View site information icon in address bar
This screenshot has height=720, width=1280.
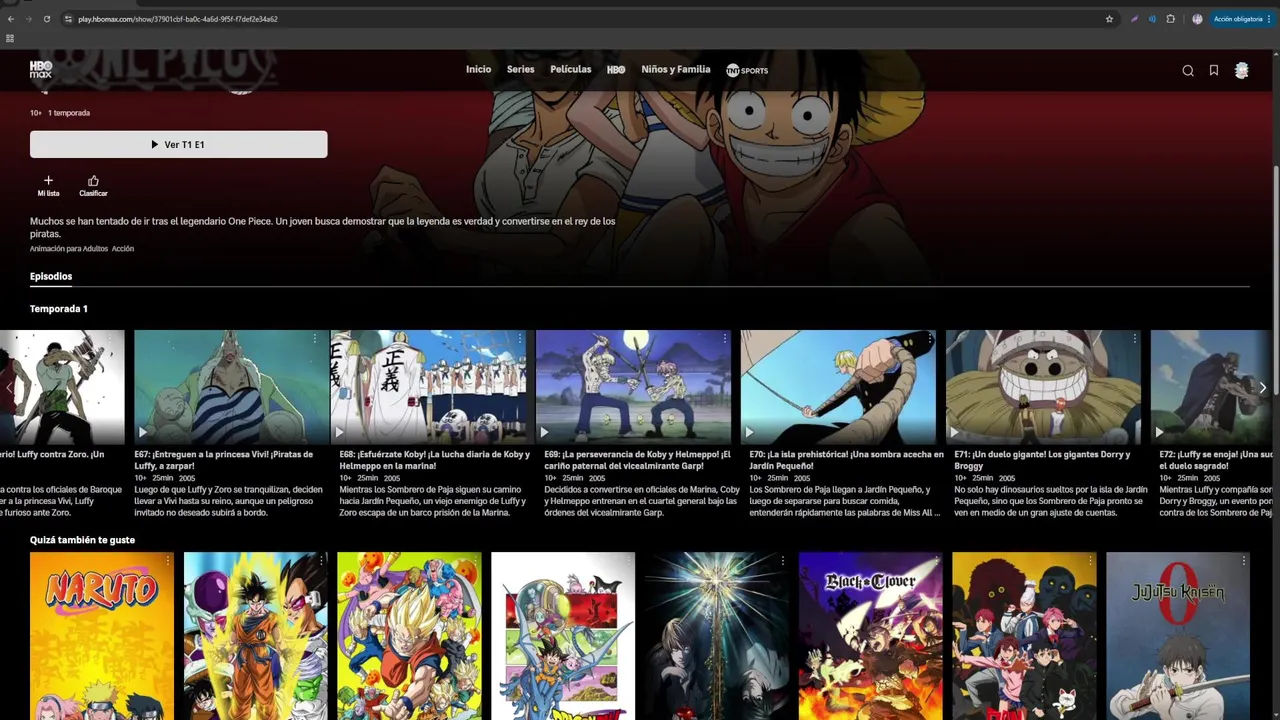69,19
